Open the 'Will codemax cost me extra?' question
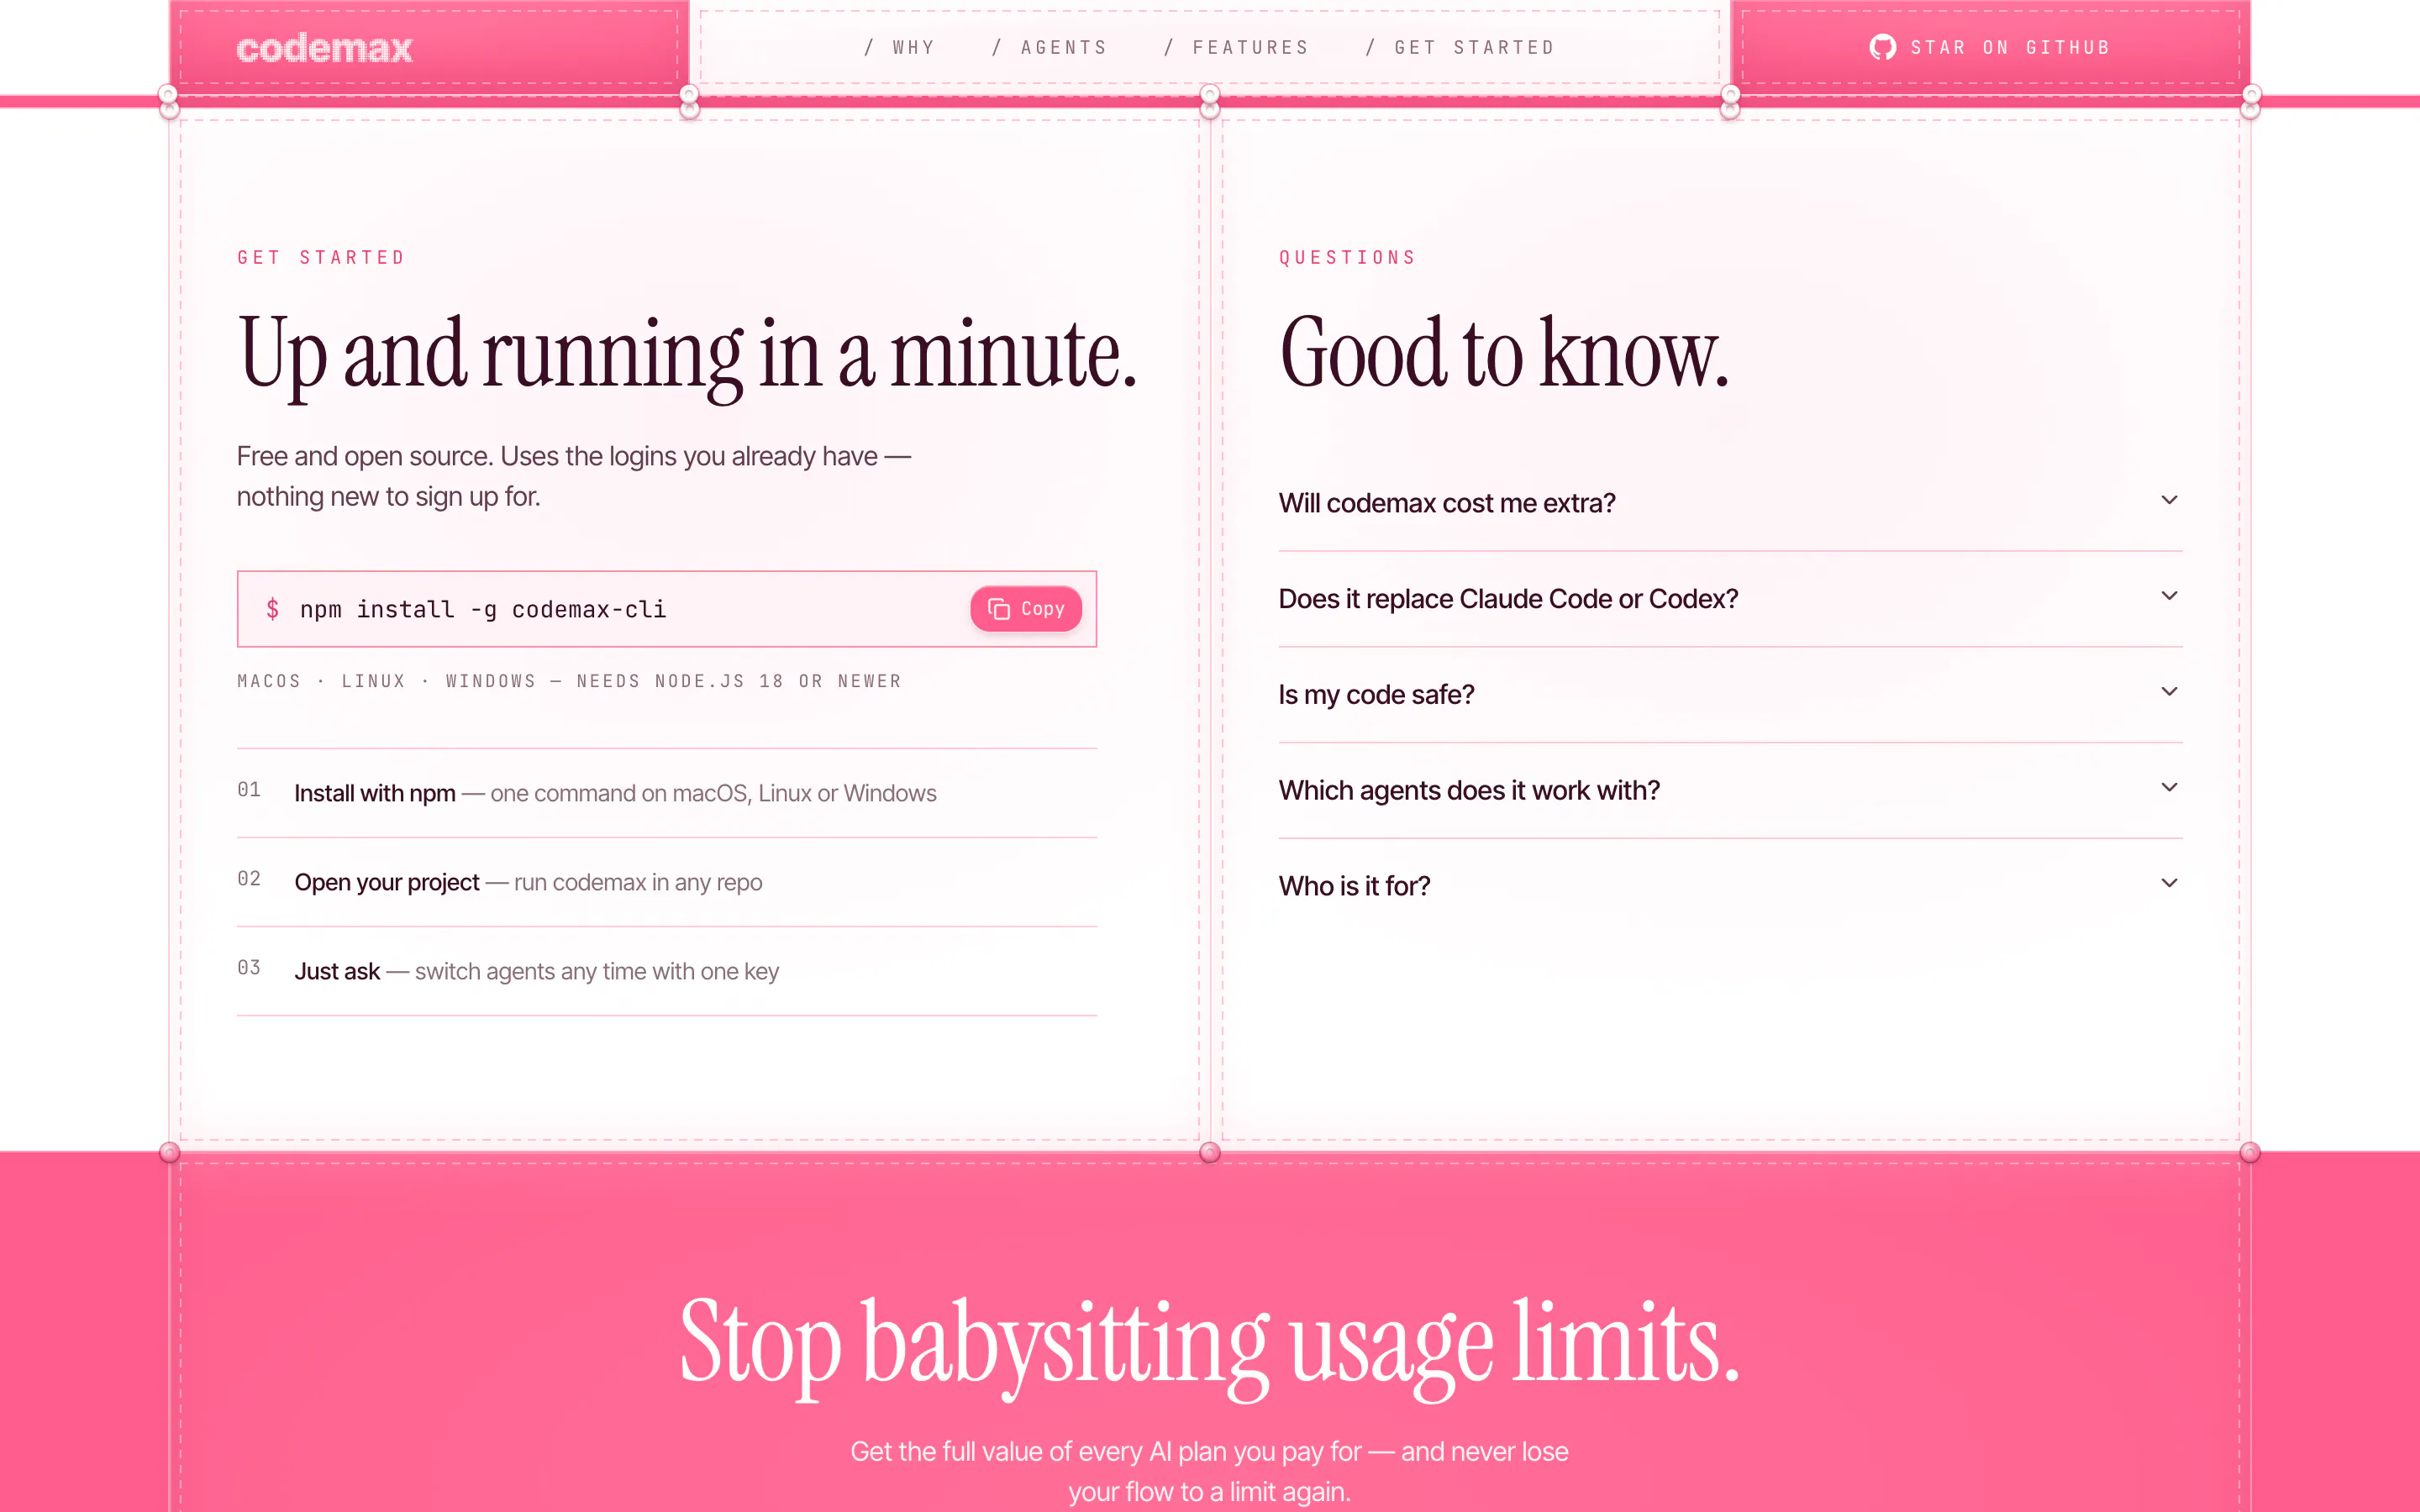 pyautogui.click(x=1730, y=503)
